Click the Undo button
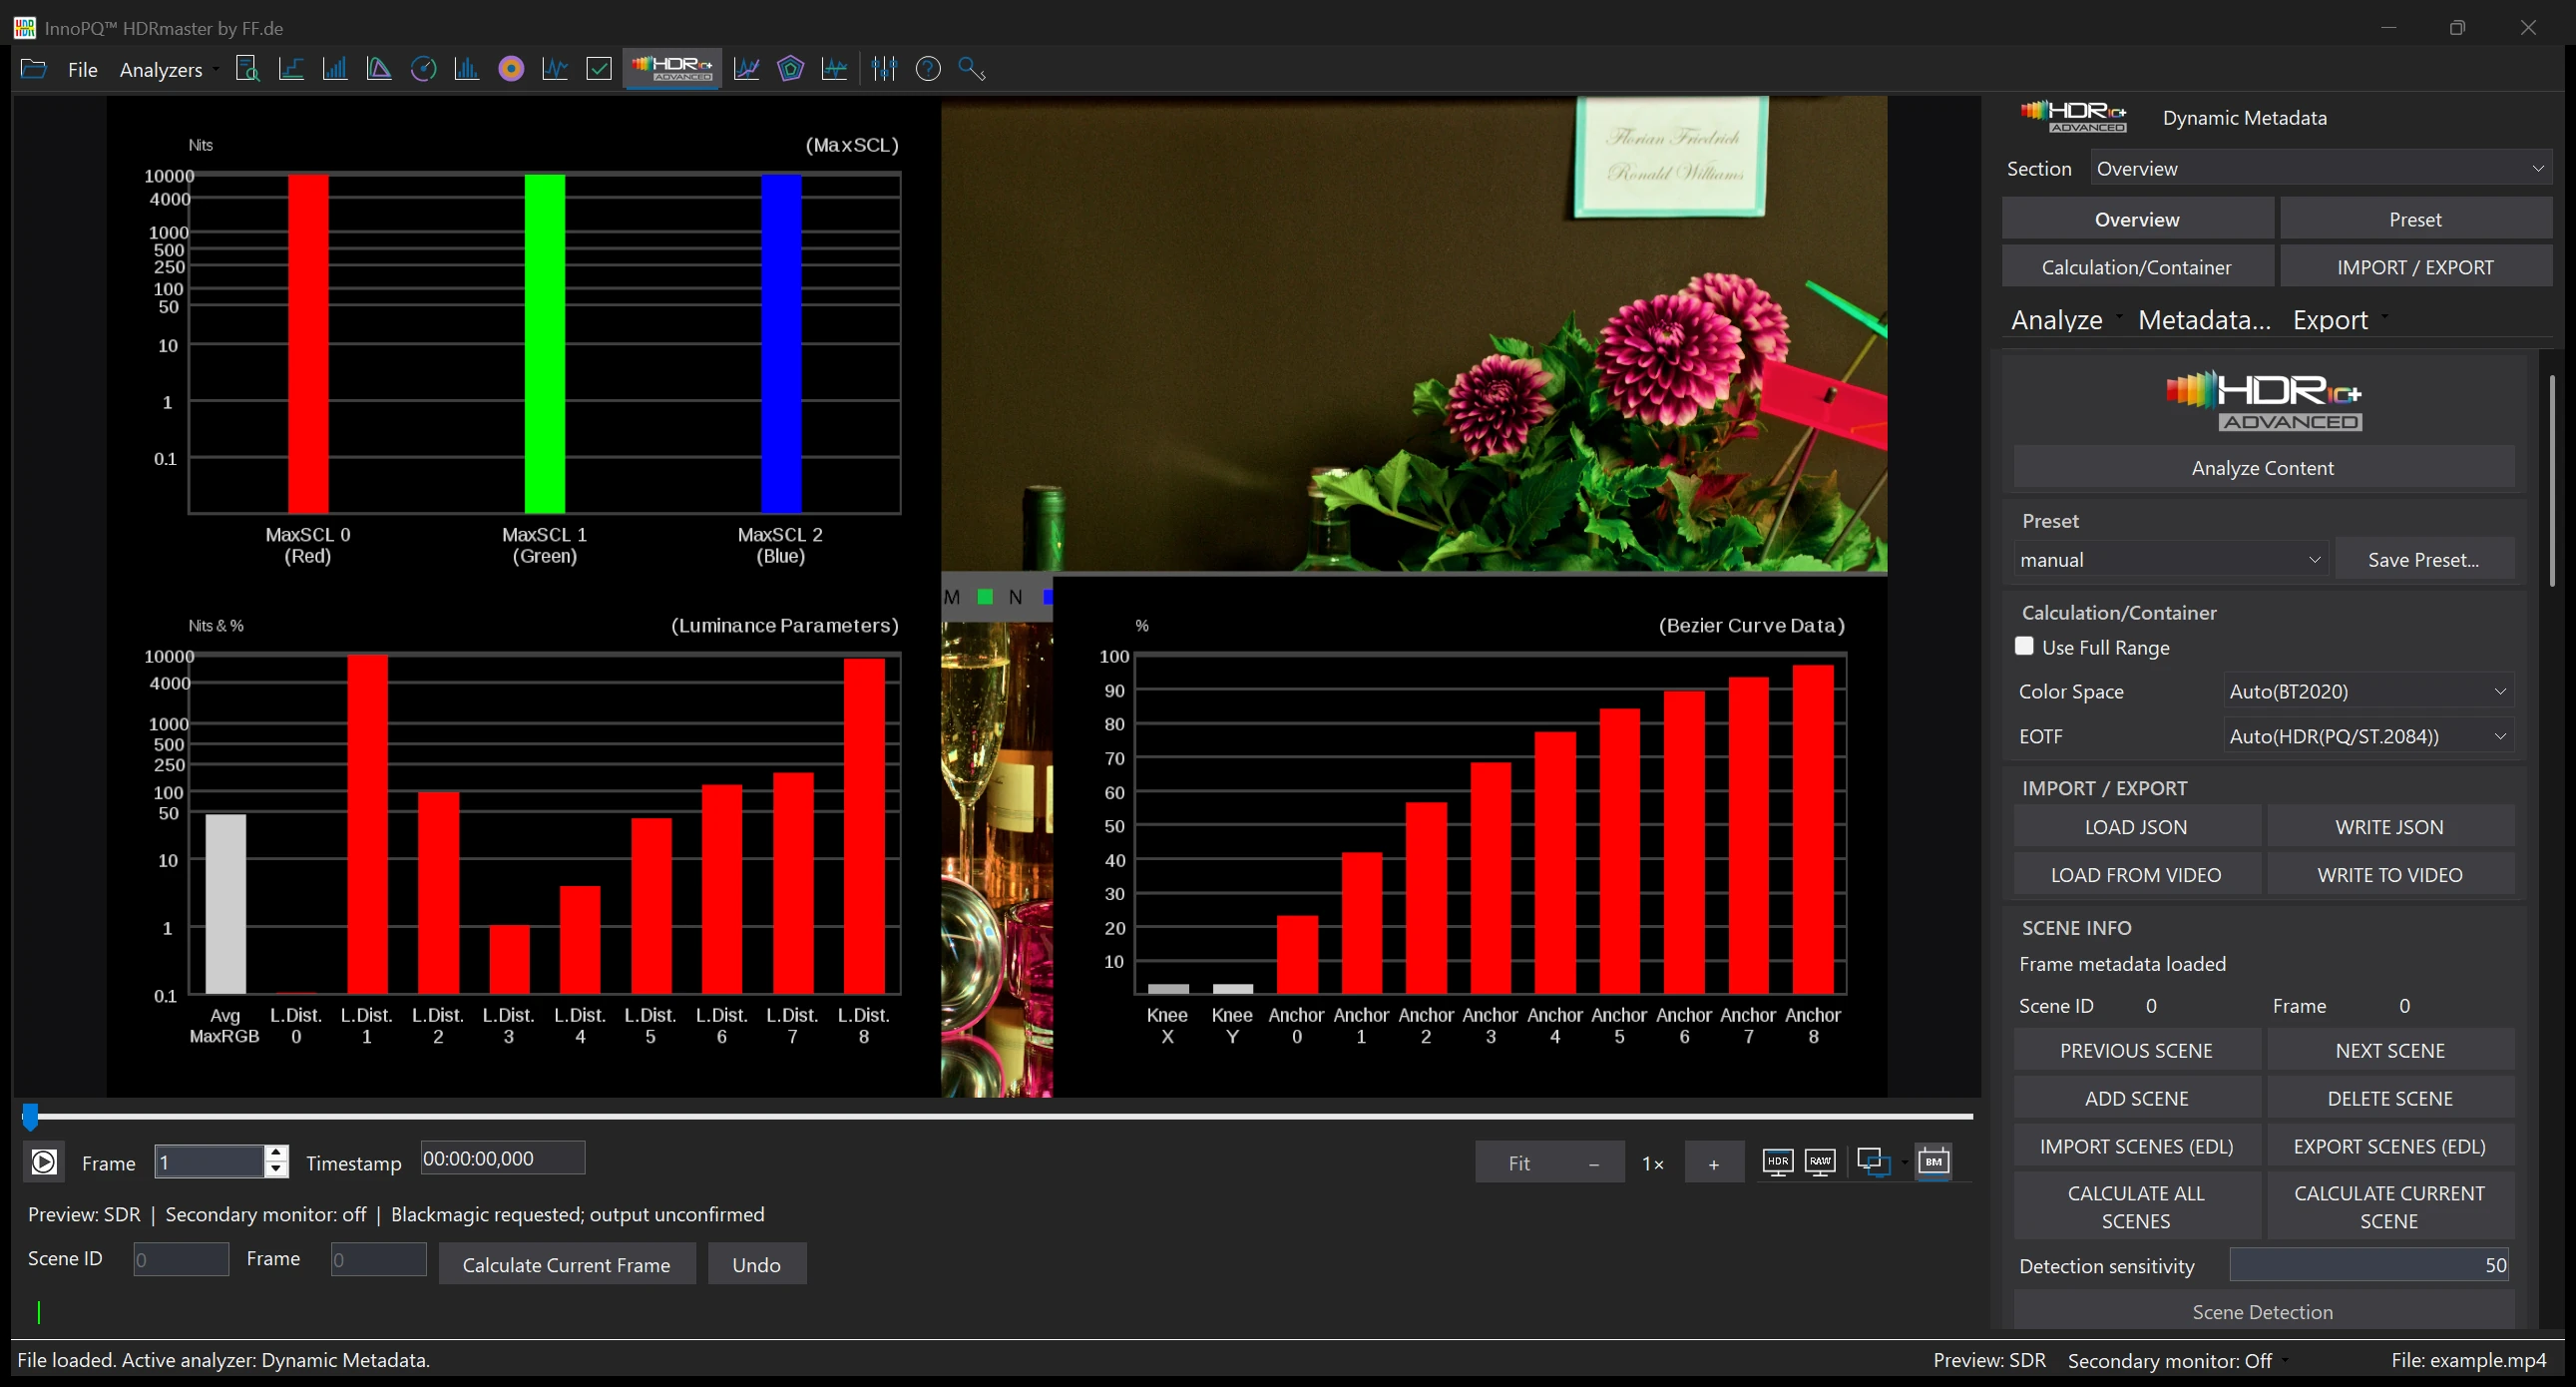Viewport: 2576px width, 1387px height. pos(756,1264)
